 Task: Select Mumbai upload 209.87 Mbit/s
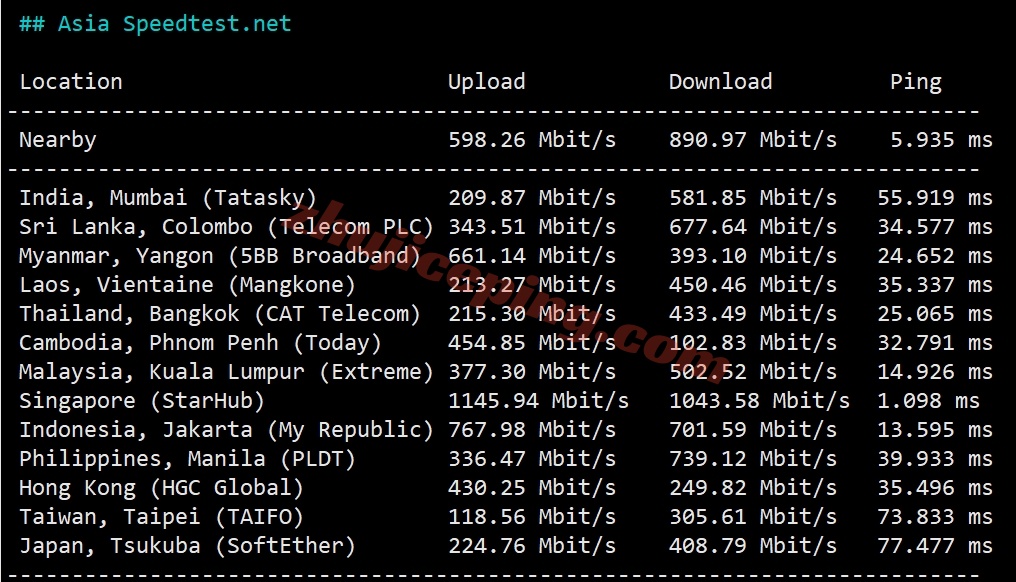[532, 198]
